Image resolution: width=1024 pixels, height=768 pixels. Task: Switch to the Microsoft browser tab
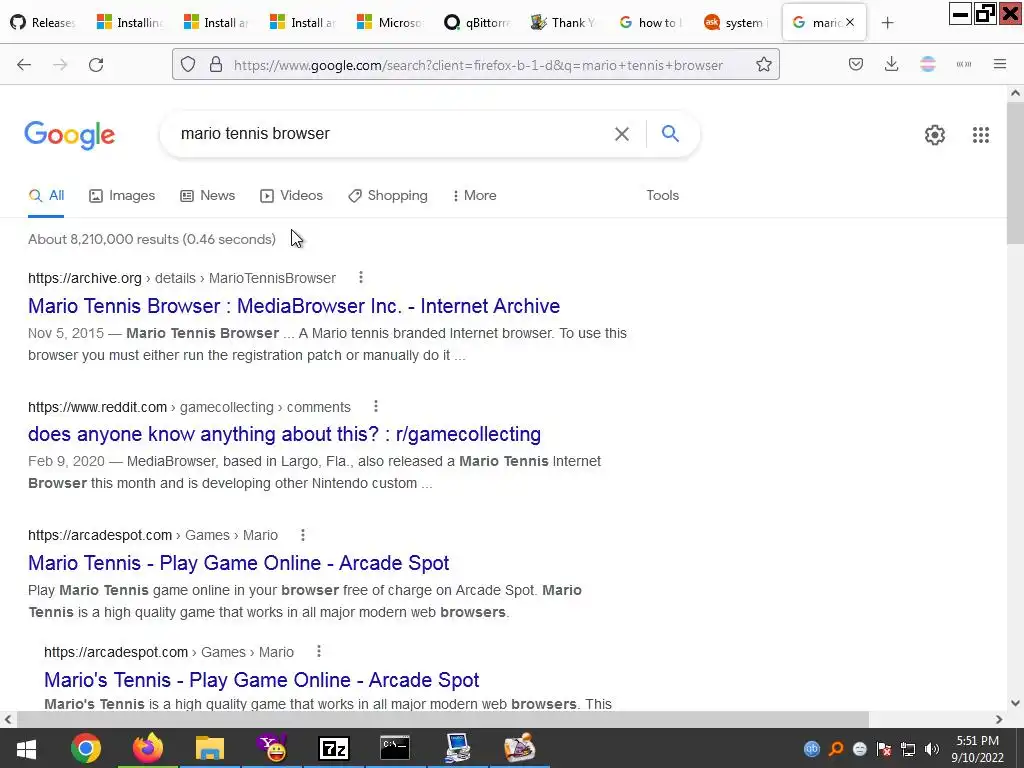391,23
